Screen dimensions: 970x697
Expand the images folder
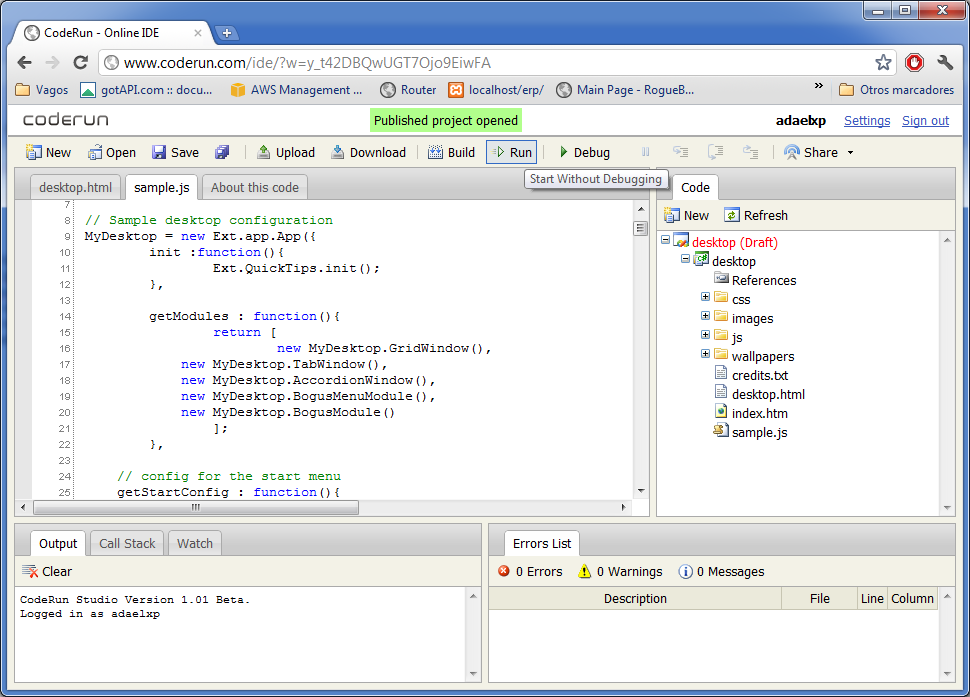[x=705, y=316]
